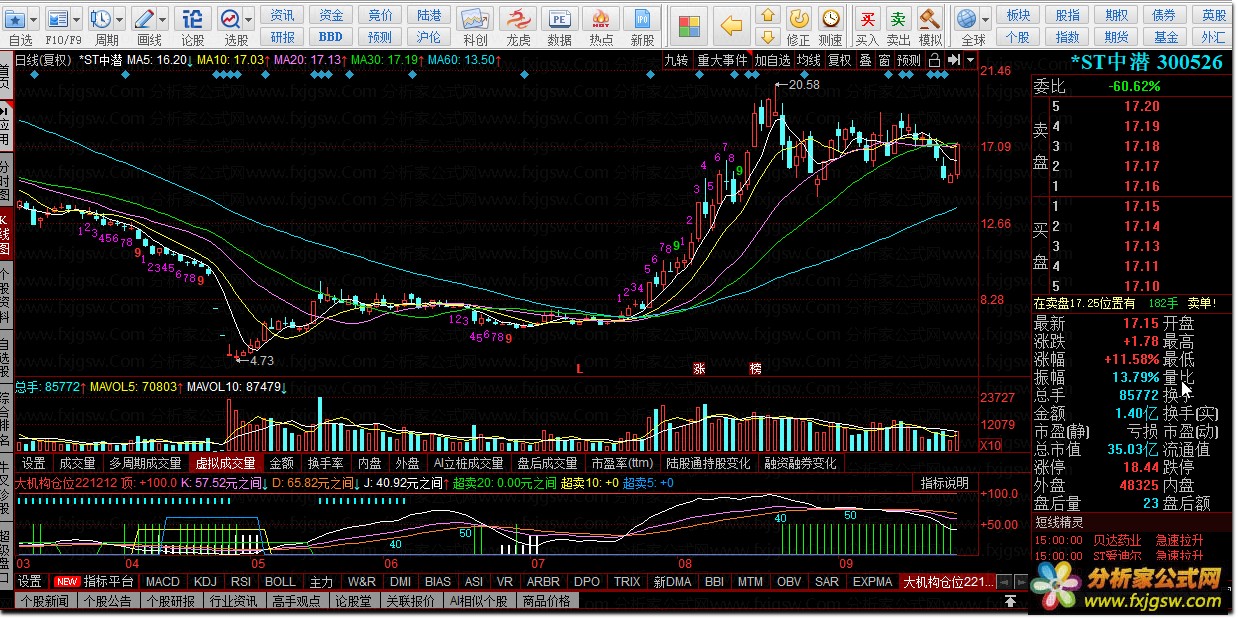Click the yellow up arrow icon
This screenshot has height=618, width=1238.
767,14
